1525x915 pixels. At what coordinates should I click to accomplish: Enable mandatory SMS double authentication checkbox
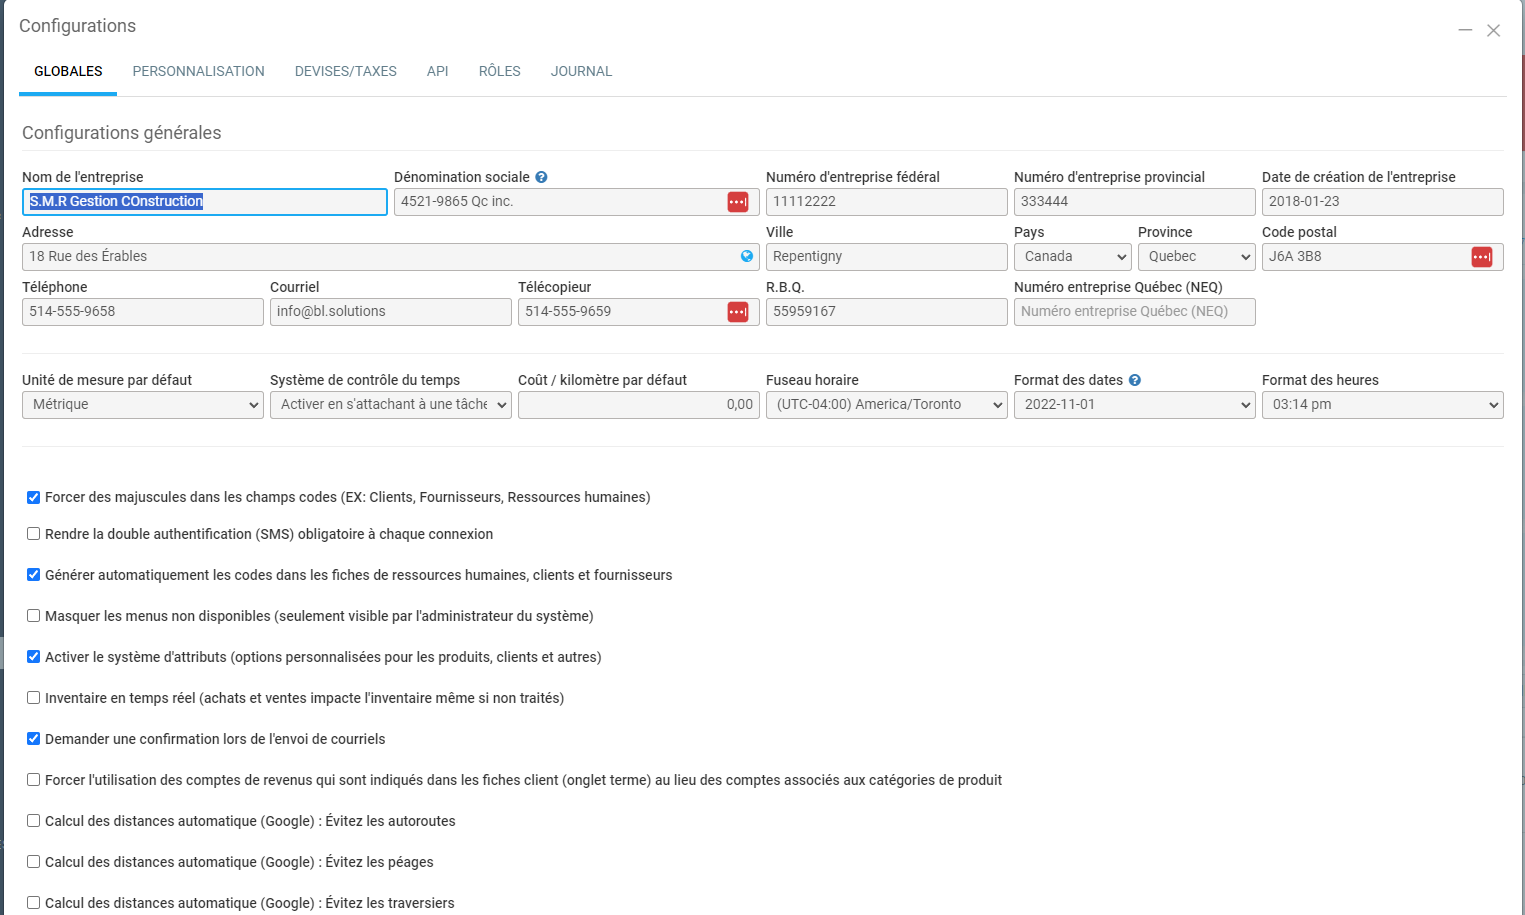pyautogui.click(x=34, y=534)
